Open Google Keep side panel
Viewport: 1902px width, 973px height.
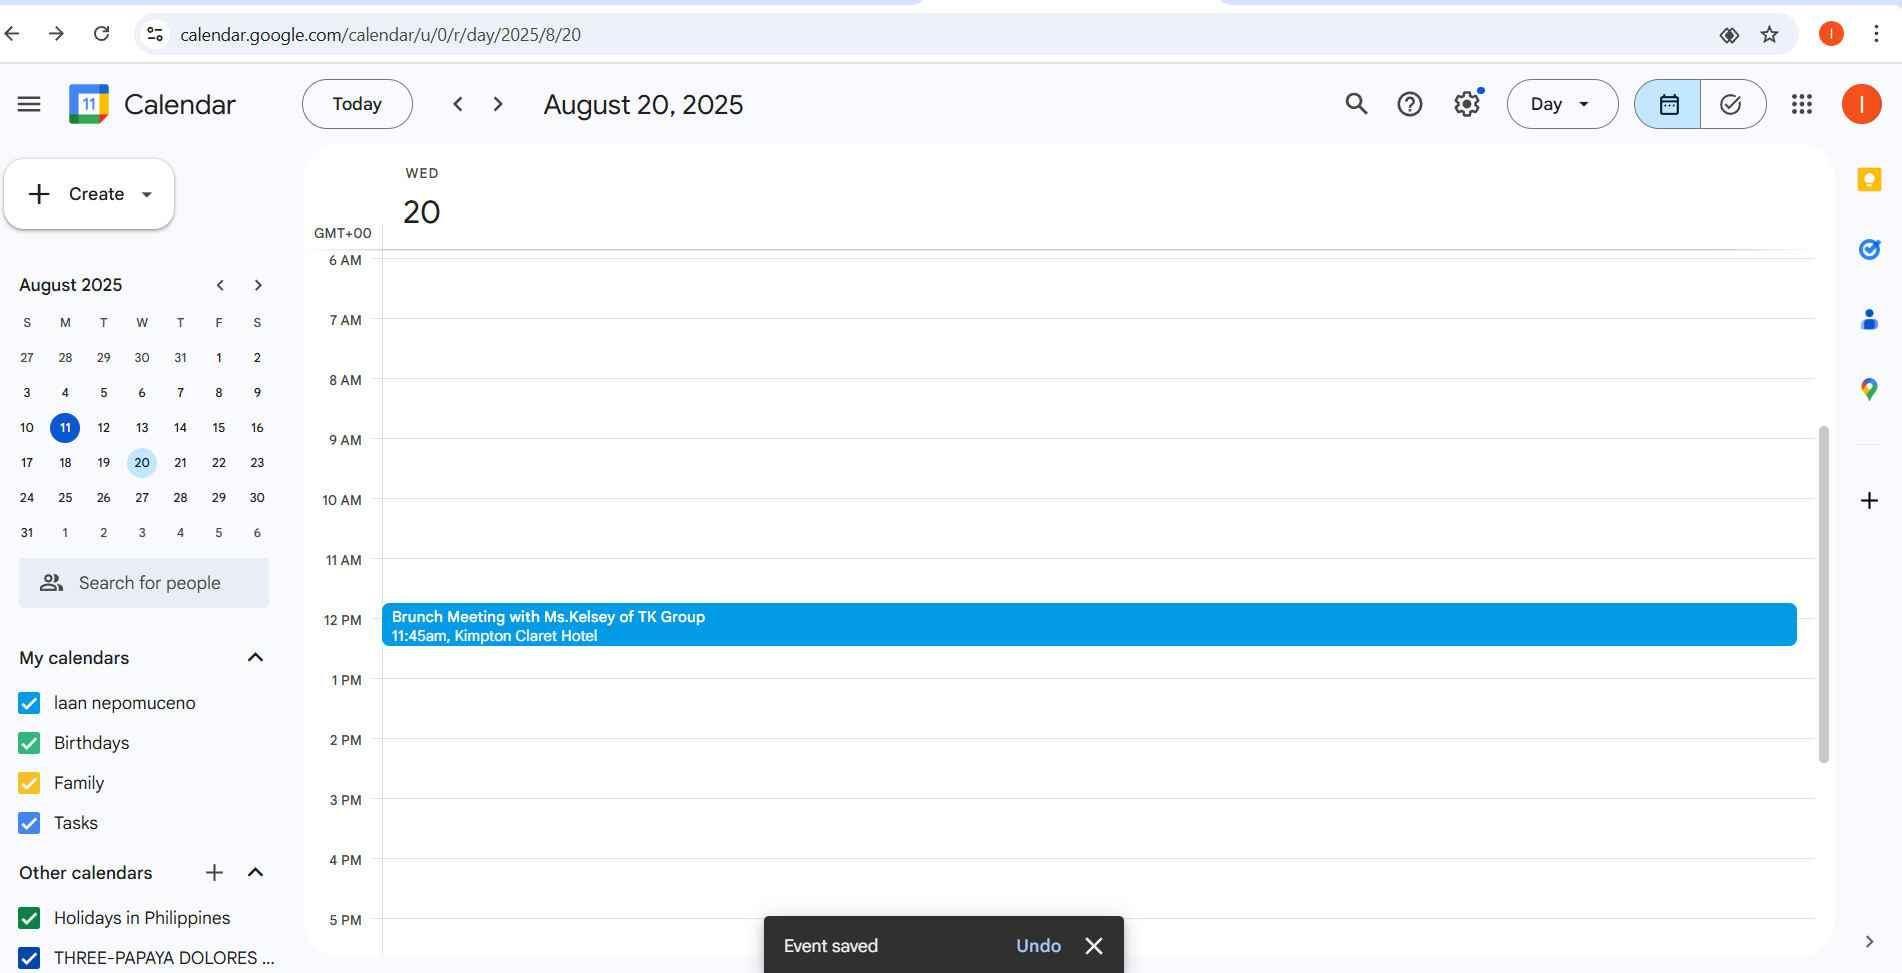tap(1869, 180)
